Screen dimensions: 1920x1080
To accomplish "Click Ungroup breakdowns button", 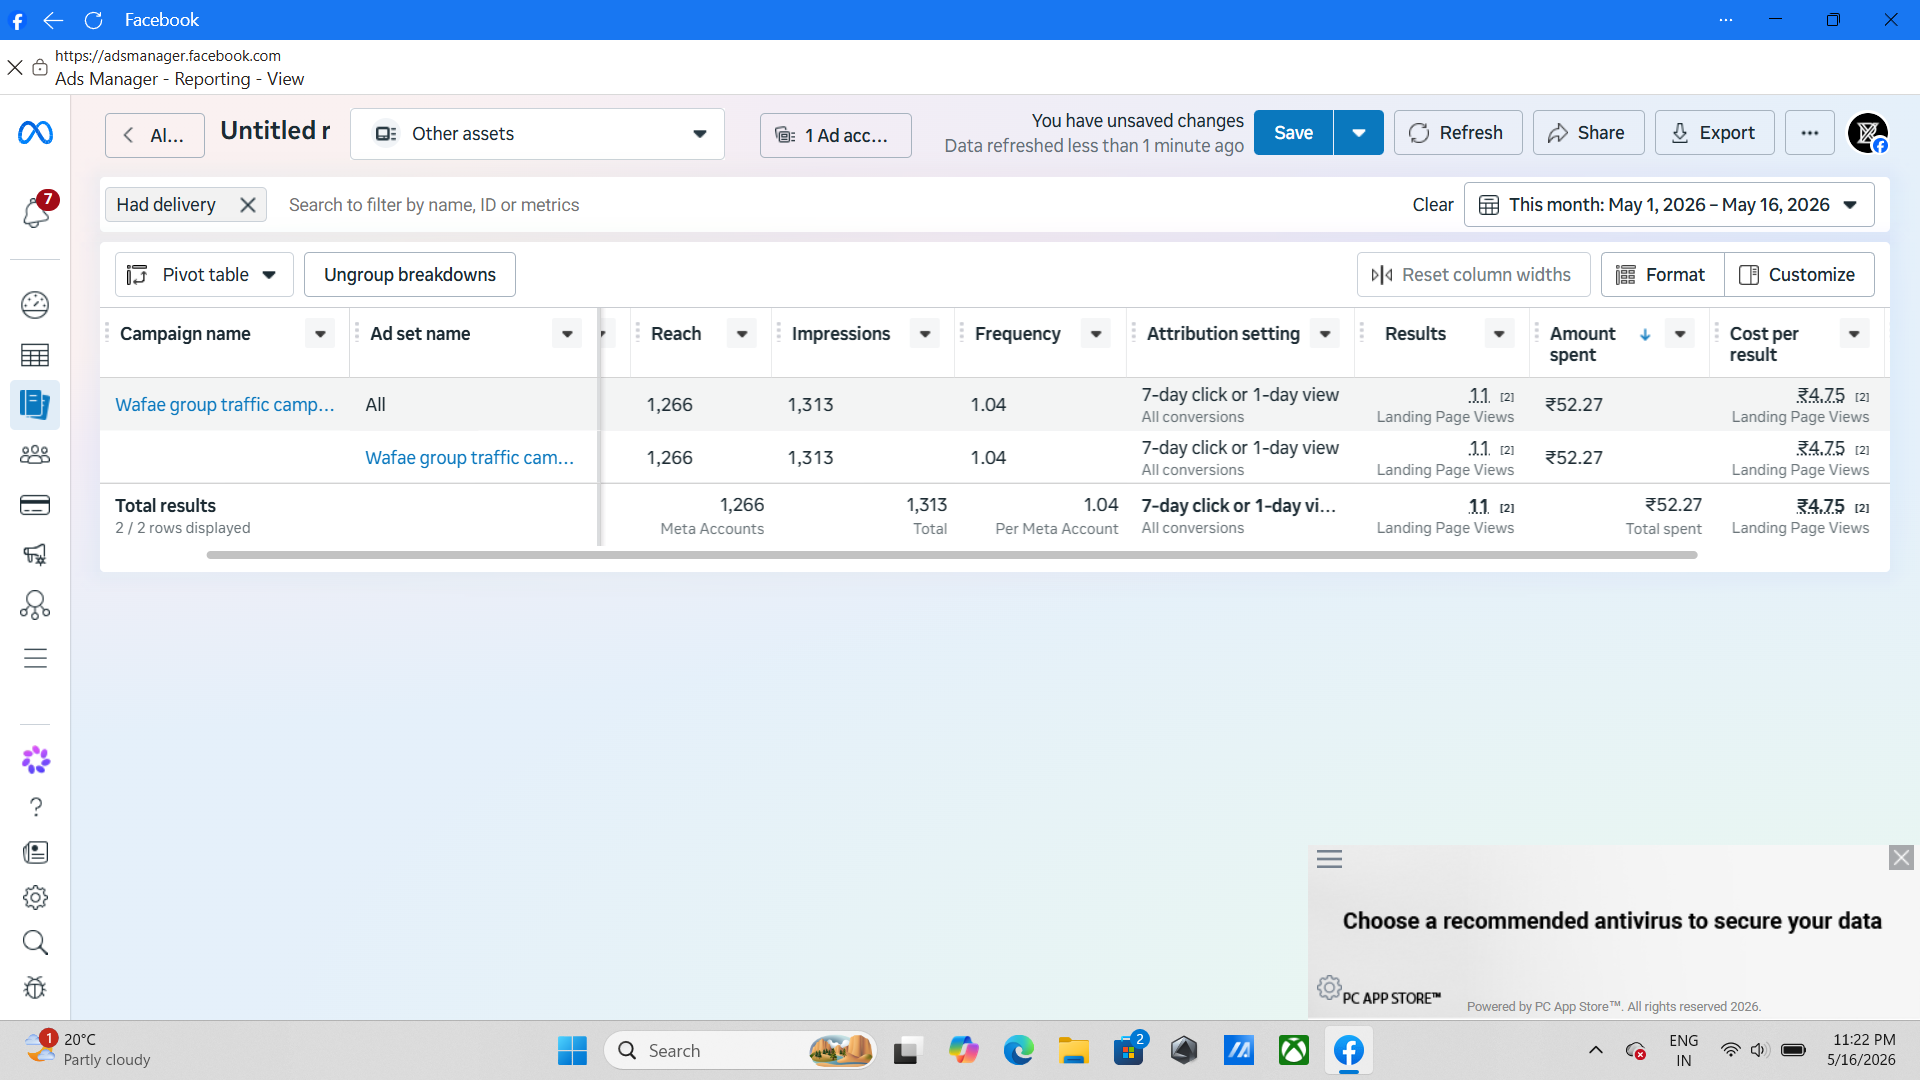I will coord(410,275).
